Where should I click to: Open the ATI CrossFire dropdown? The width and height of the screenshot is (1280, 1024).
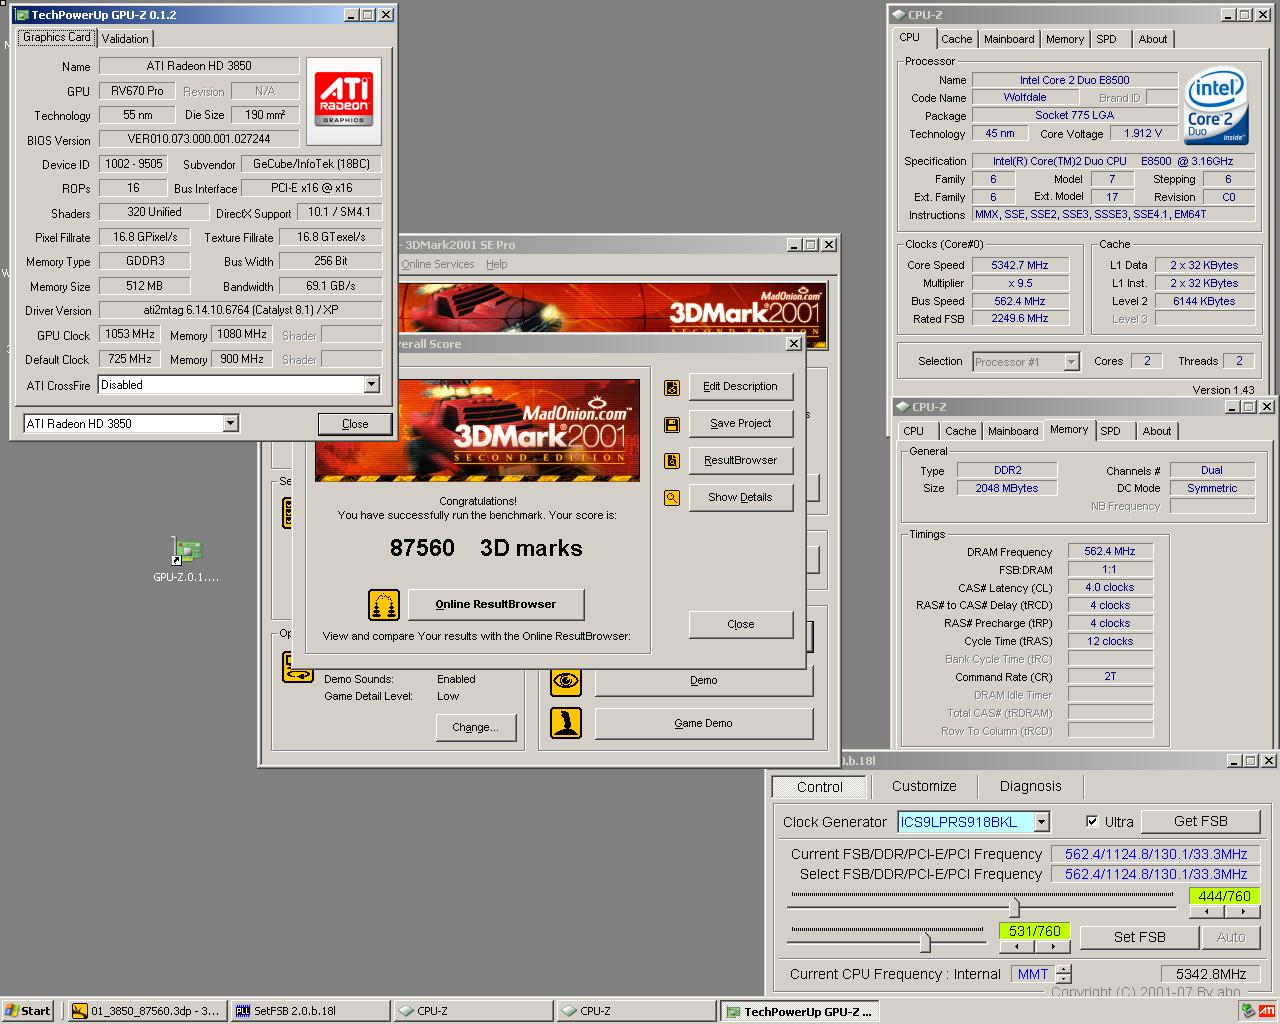click(x=371, y=385)
